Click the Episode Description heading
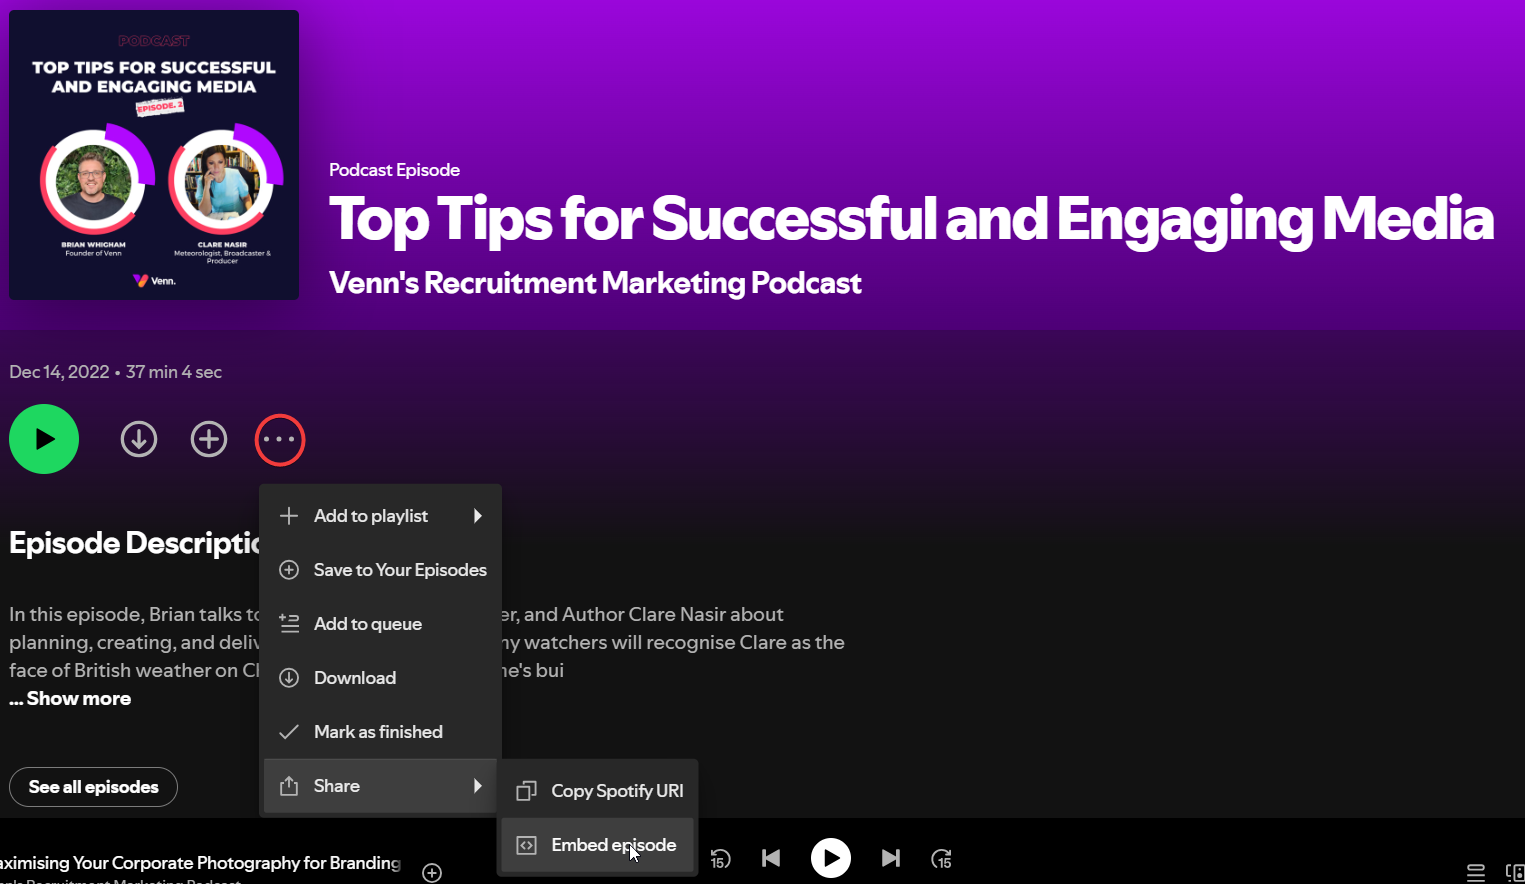 coord(134,543)
